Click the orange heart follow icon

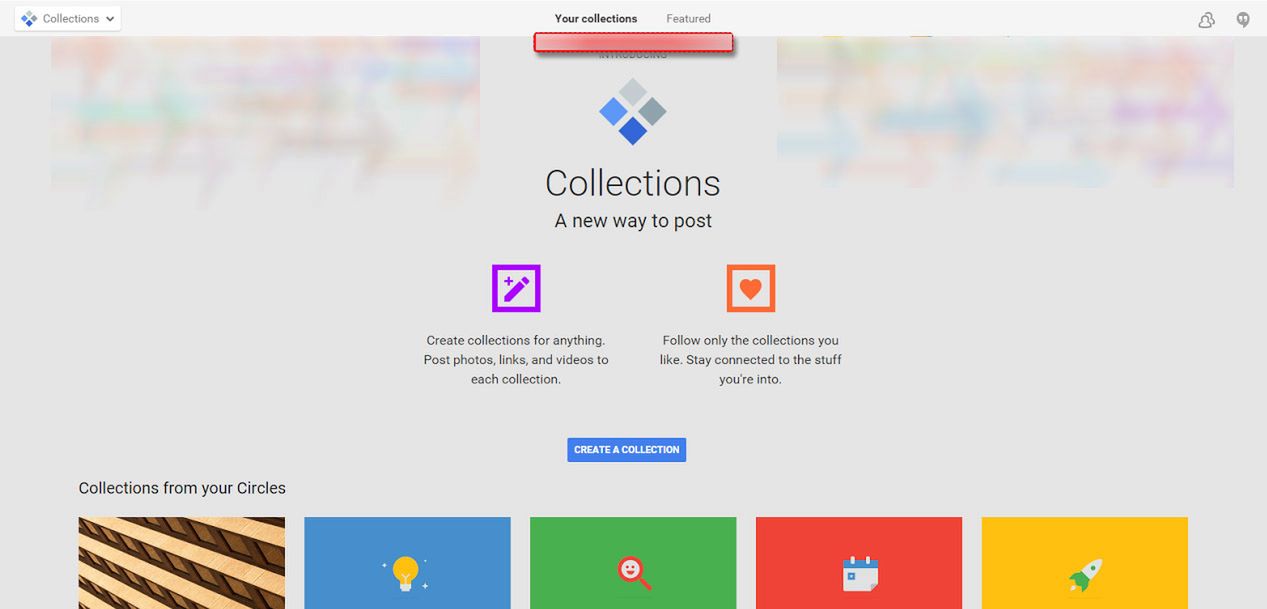751,288
